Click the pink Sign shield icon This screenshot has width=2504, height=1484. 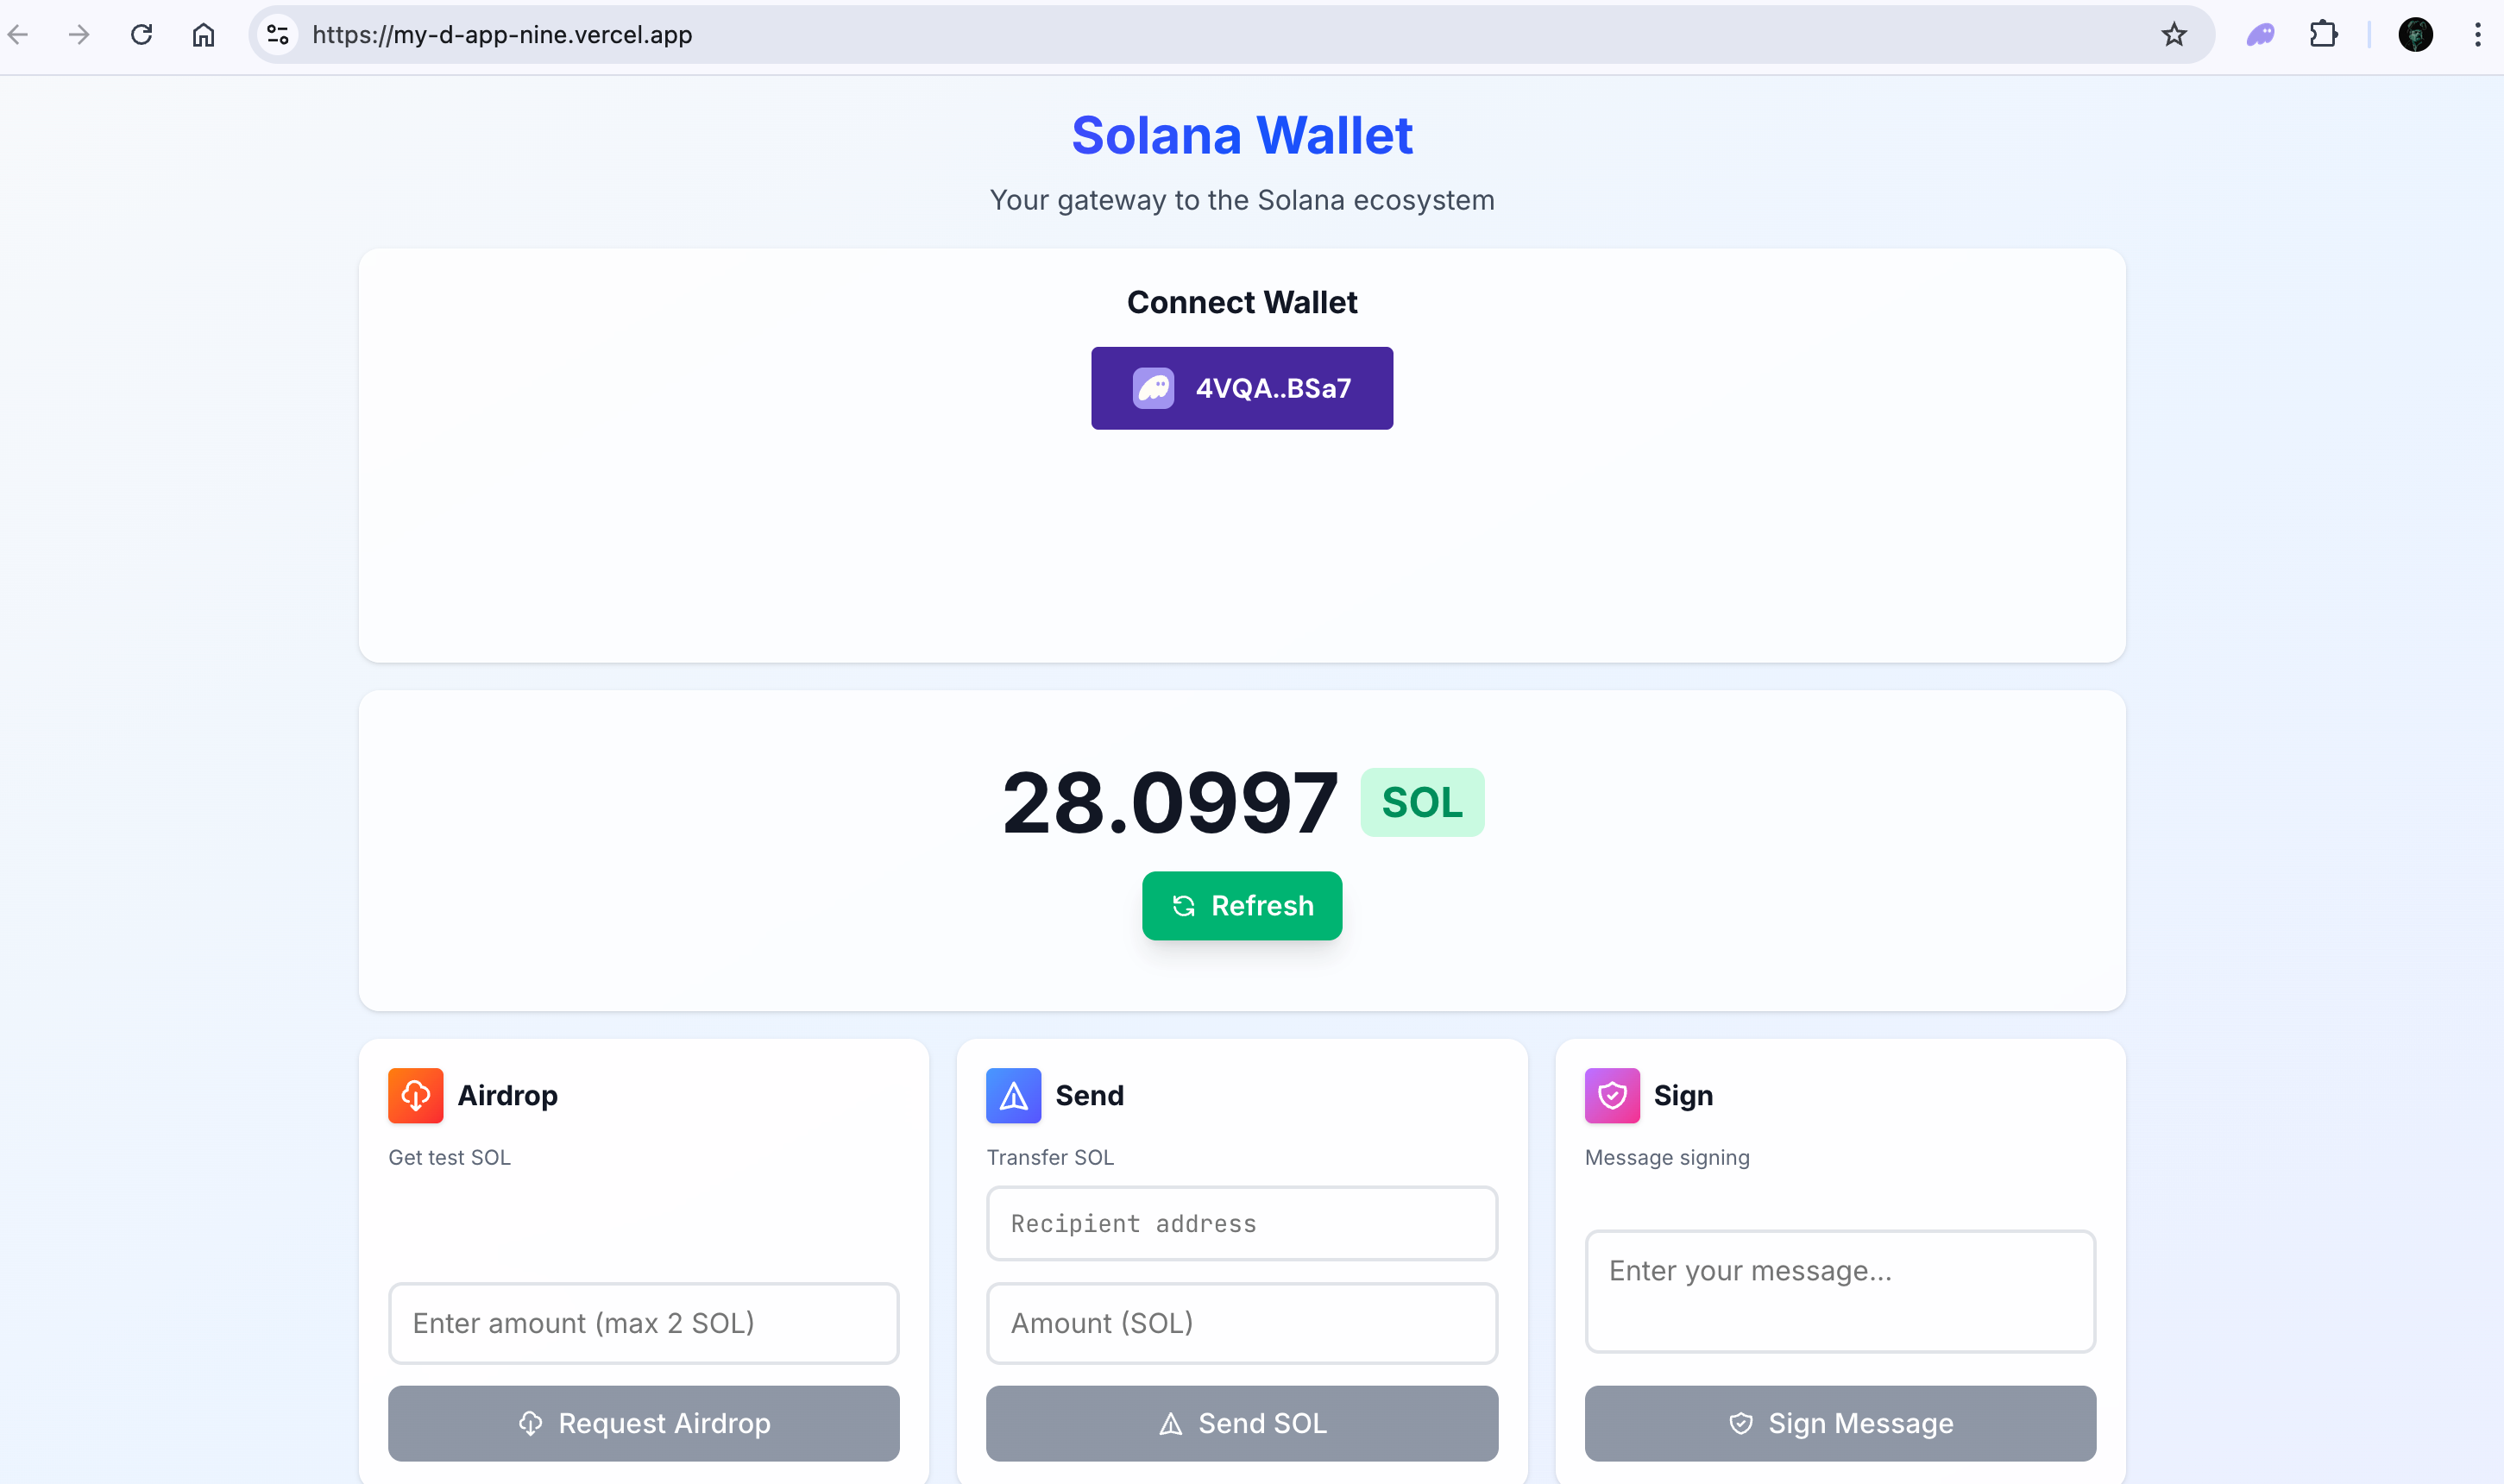pyautogui.click(x=1612, y=1095)
